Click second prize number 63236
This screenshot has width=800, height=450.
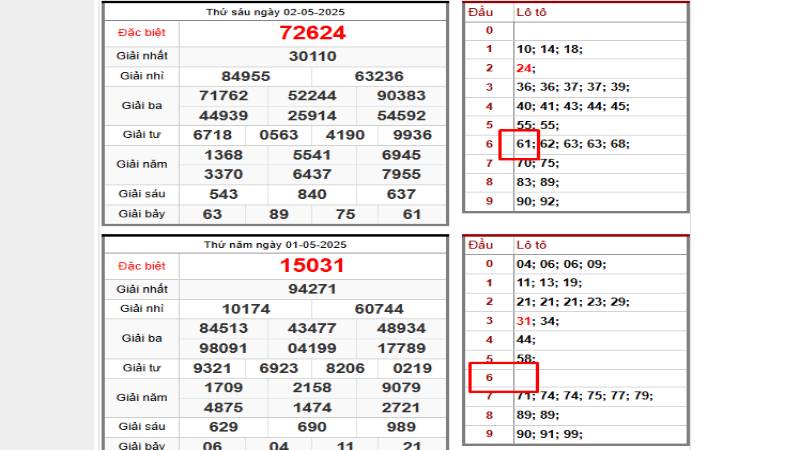click(x=379, y=76)
